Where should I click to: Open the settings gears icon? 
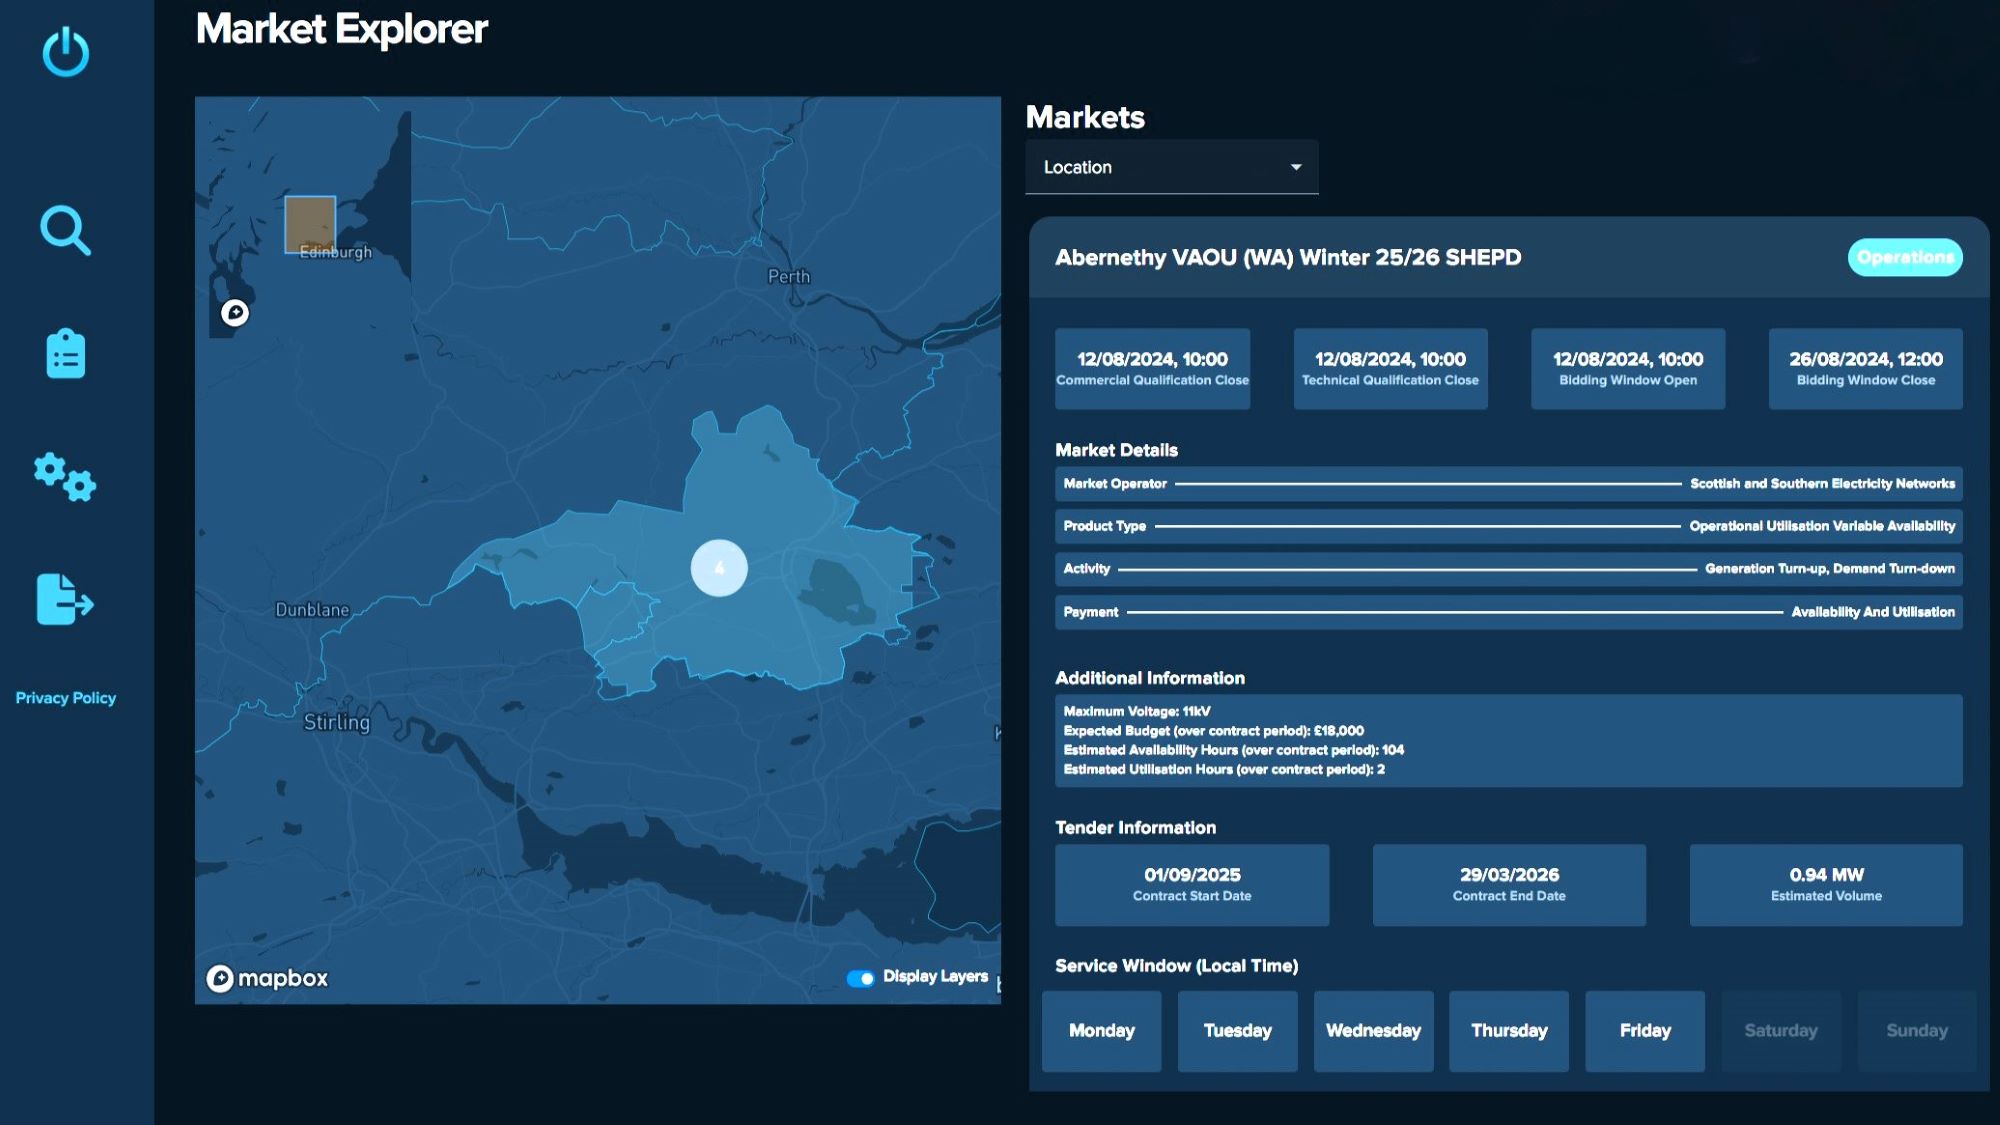[66, 477]
